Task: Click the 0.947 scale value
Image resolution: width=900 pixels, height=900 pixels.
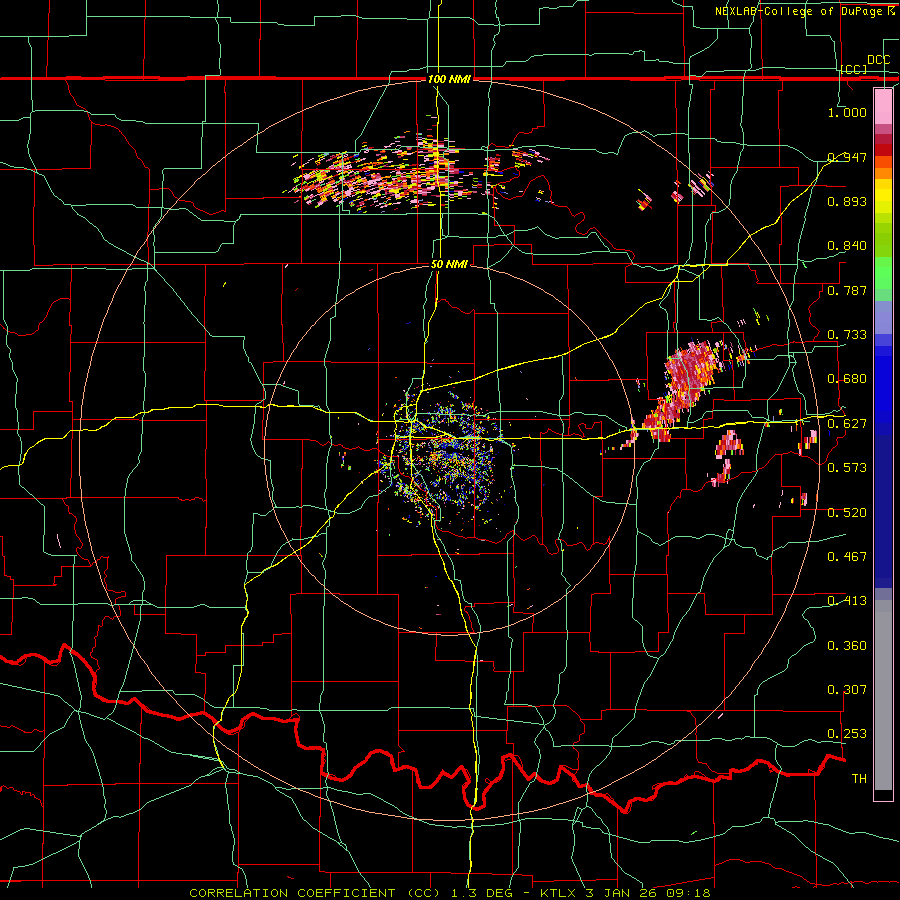Action: point(847,157)
